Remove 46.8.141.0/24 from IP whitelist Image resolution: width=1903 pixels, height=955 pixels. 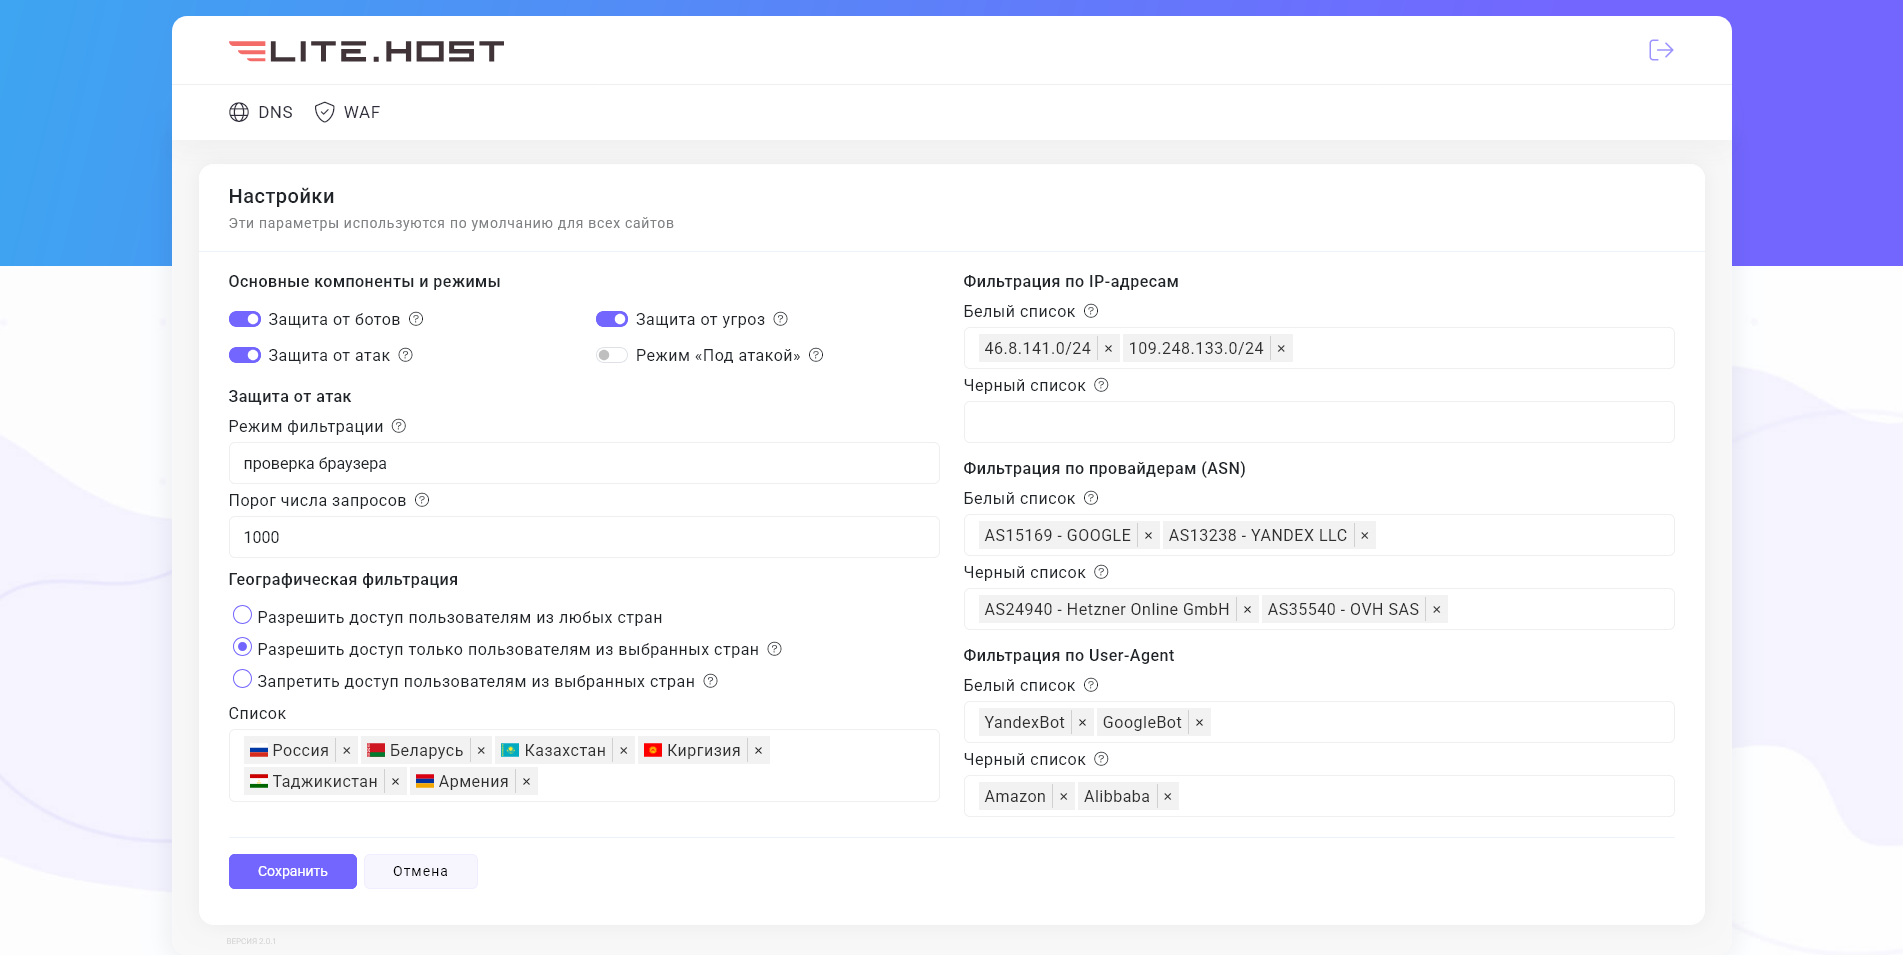tap(1108, 349)
